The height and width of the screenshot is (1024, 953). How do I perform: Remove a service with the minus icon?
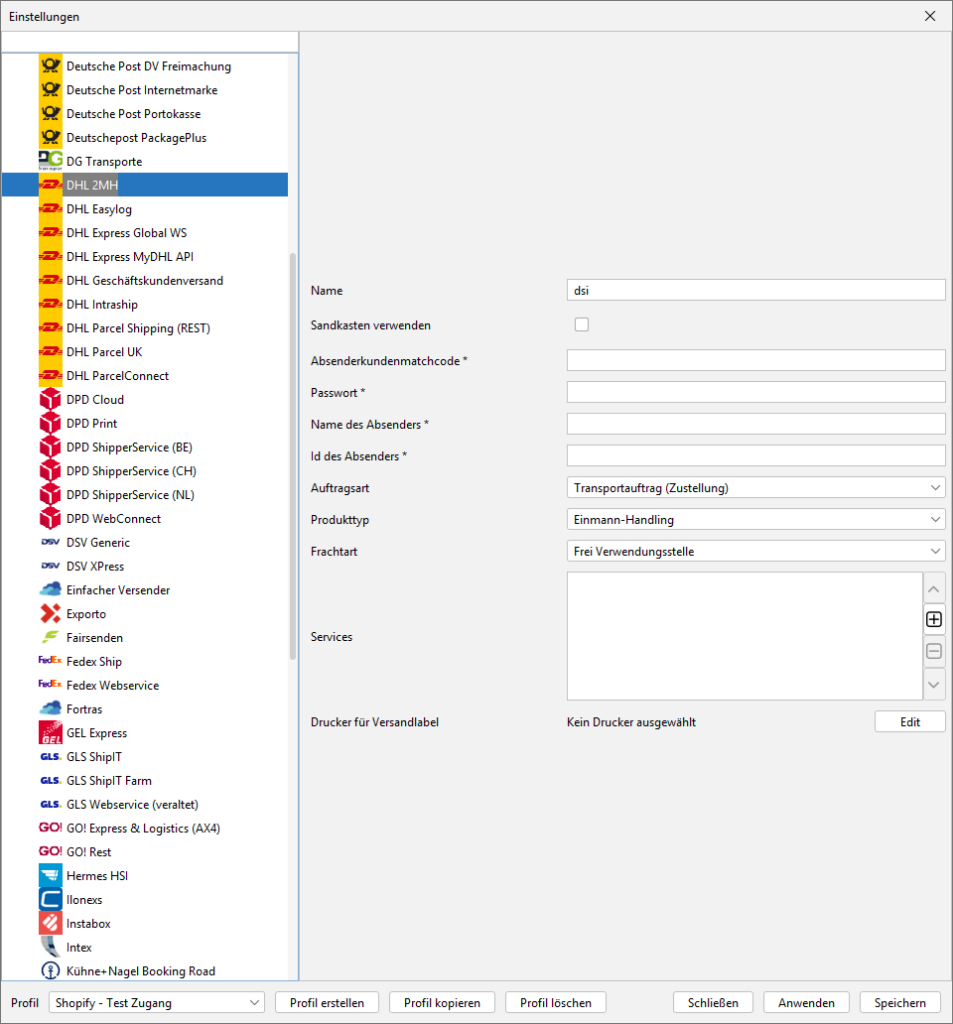coord(934,652)
